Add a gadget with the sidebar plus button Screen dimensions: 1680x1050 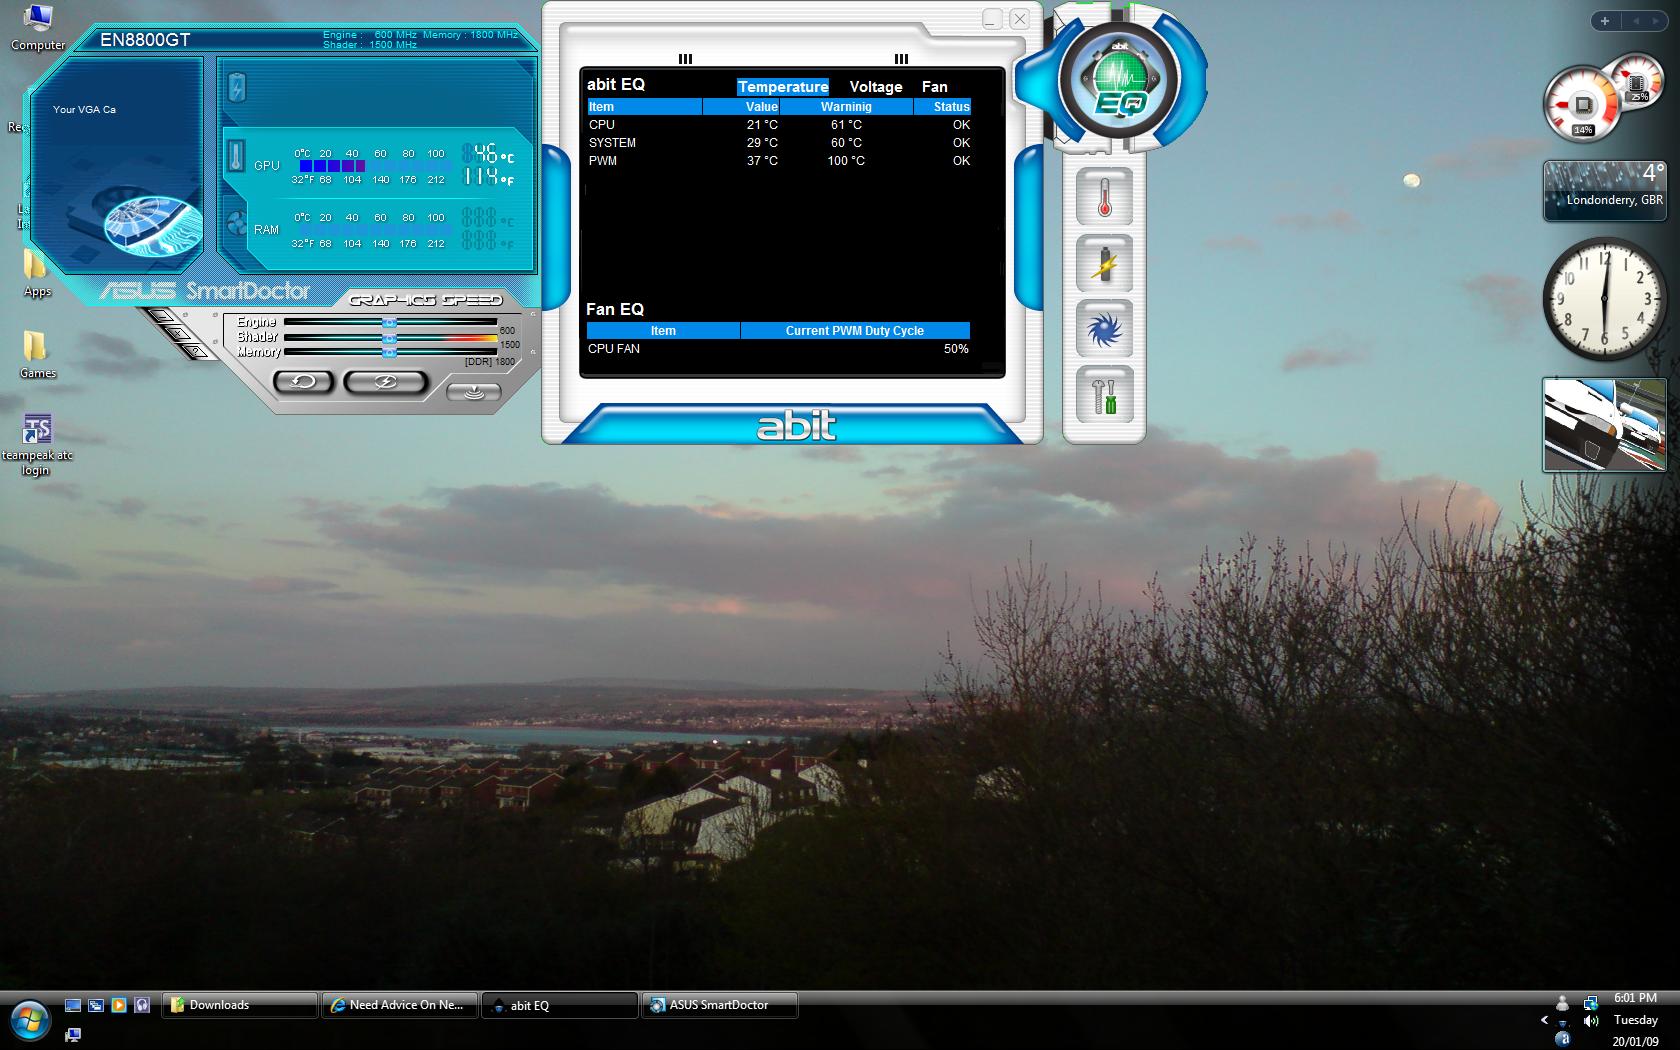(1605, 20)
